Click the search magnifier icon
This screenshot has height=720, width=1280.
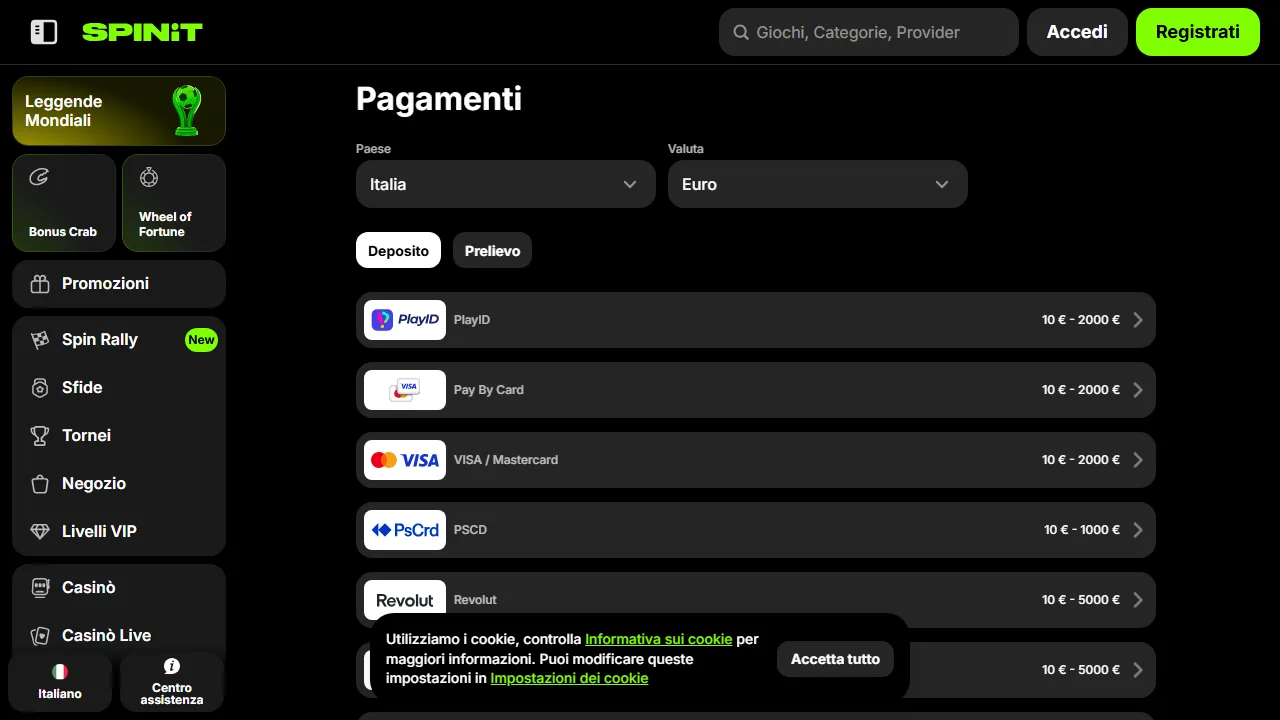[x=741, y=33]
